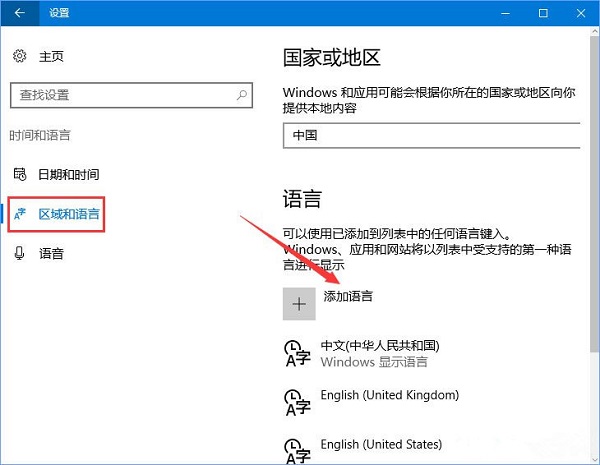Click the scrollbar up arrow
This screenshot has height=465, width=600.
click(594, 31)
